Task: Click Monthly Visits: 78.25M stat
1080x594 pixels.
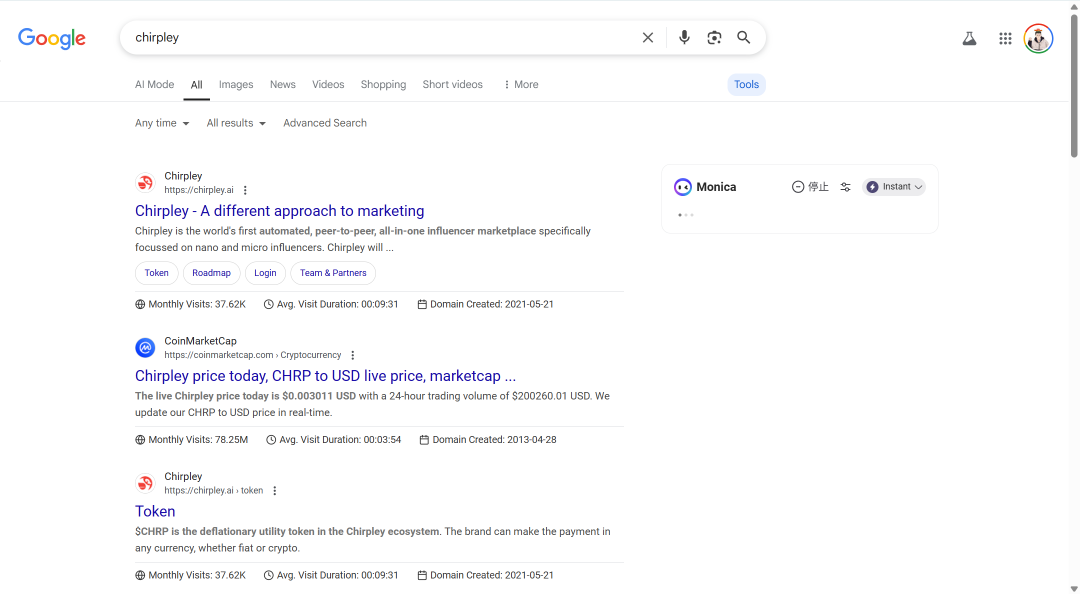Action: coord(191,440)
